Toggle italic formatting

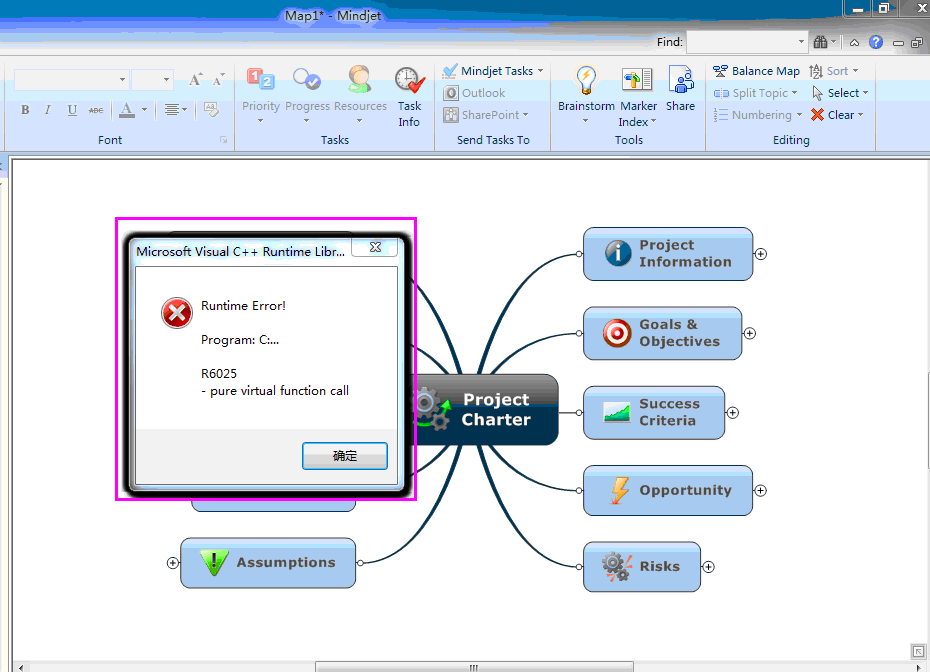pos(47,110)
